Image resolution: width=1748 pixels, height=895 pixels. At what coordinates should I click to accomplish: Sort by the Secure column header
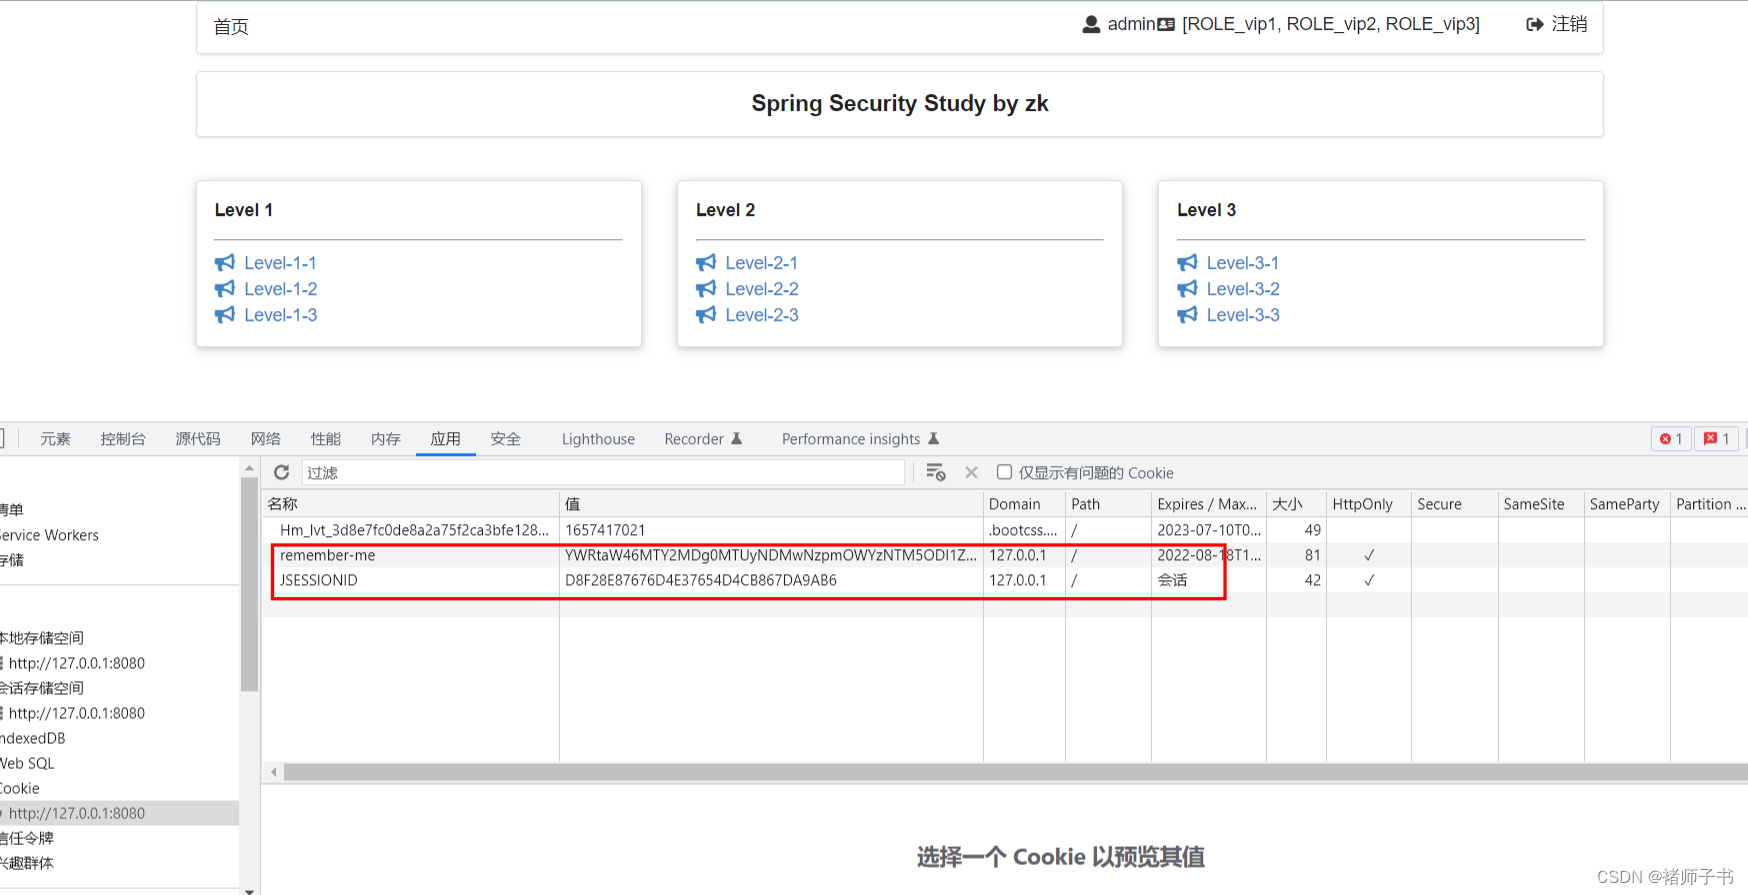click(1455, 504)
